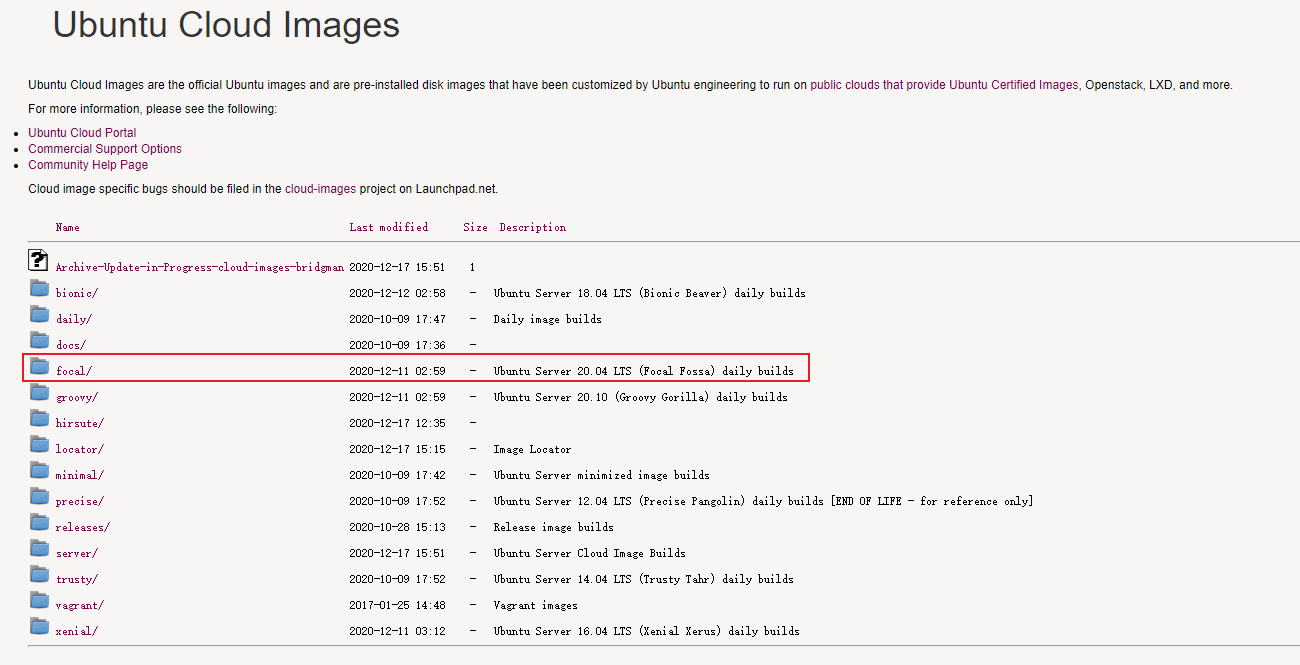Click the folder icon next to bionic/
This screenshot has height=665, width=1300.
click(x=39, y=289)
